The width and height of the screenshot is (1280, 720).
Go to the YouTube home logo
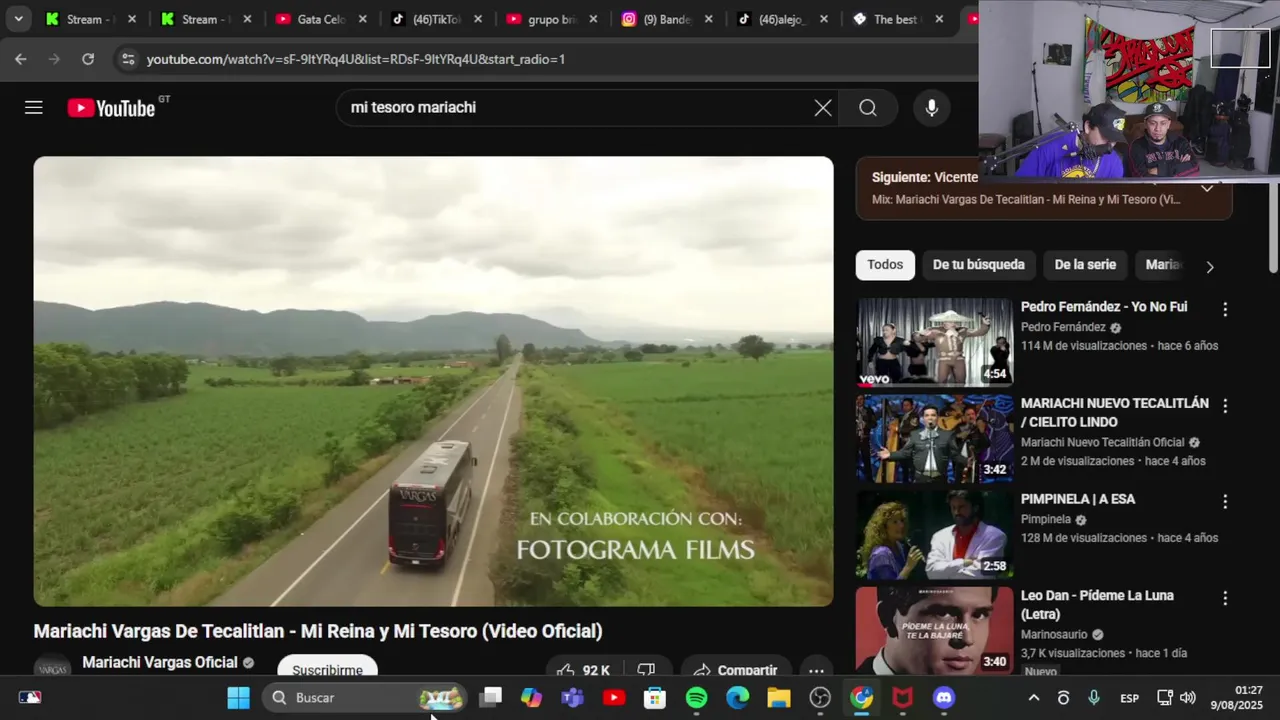point(111,108)
